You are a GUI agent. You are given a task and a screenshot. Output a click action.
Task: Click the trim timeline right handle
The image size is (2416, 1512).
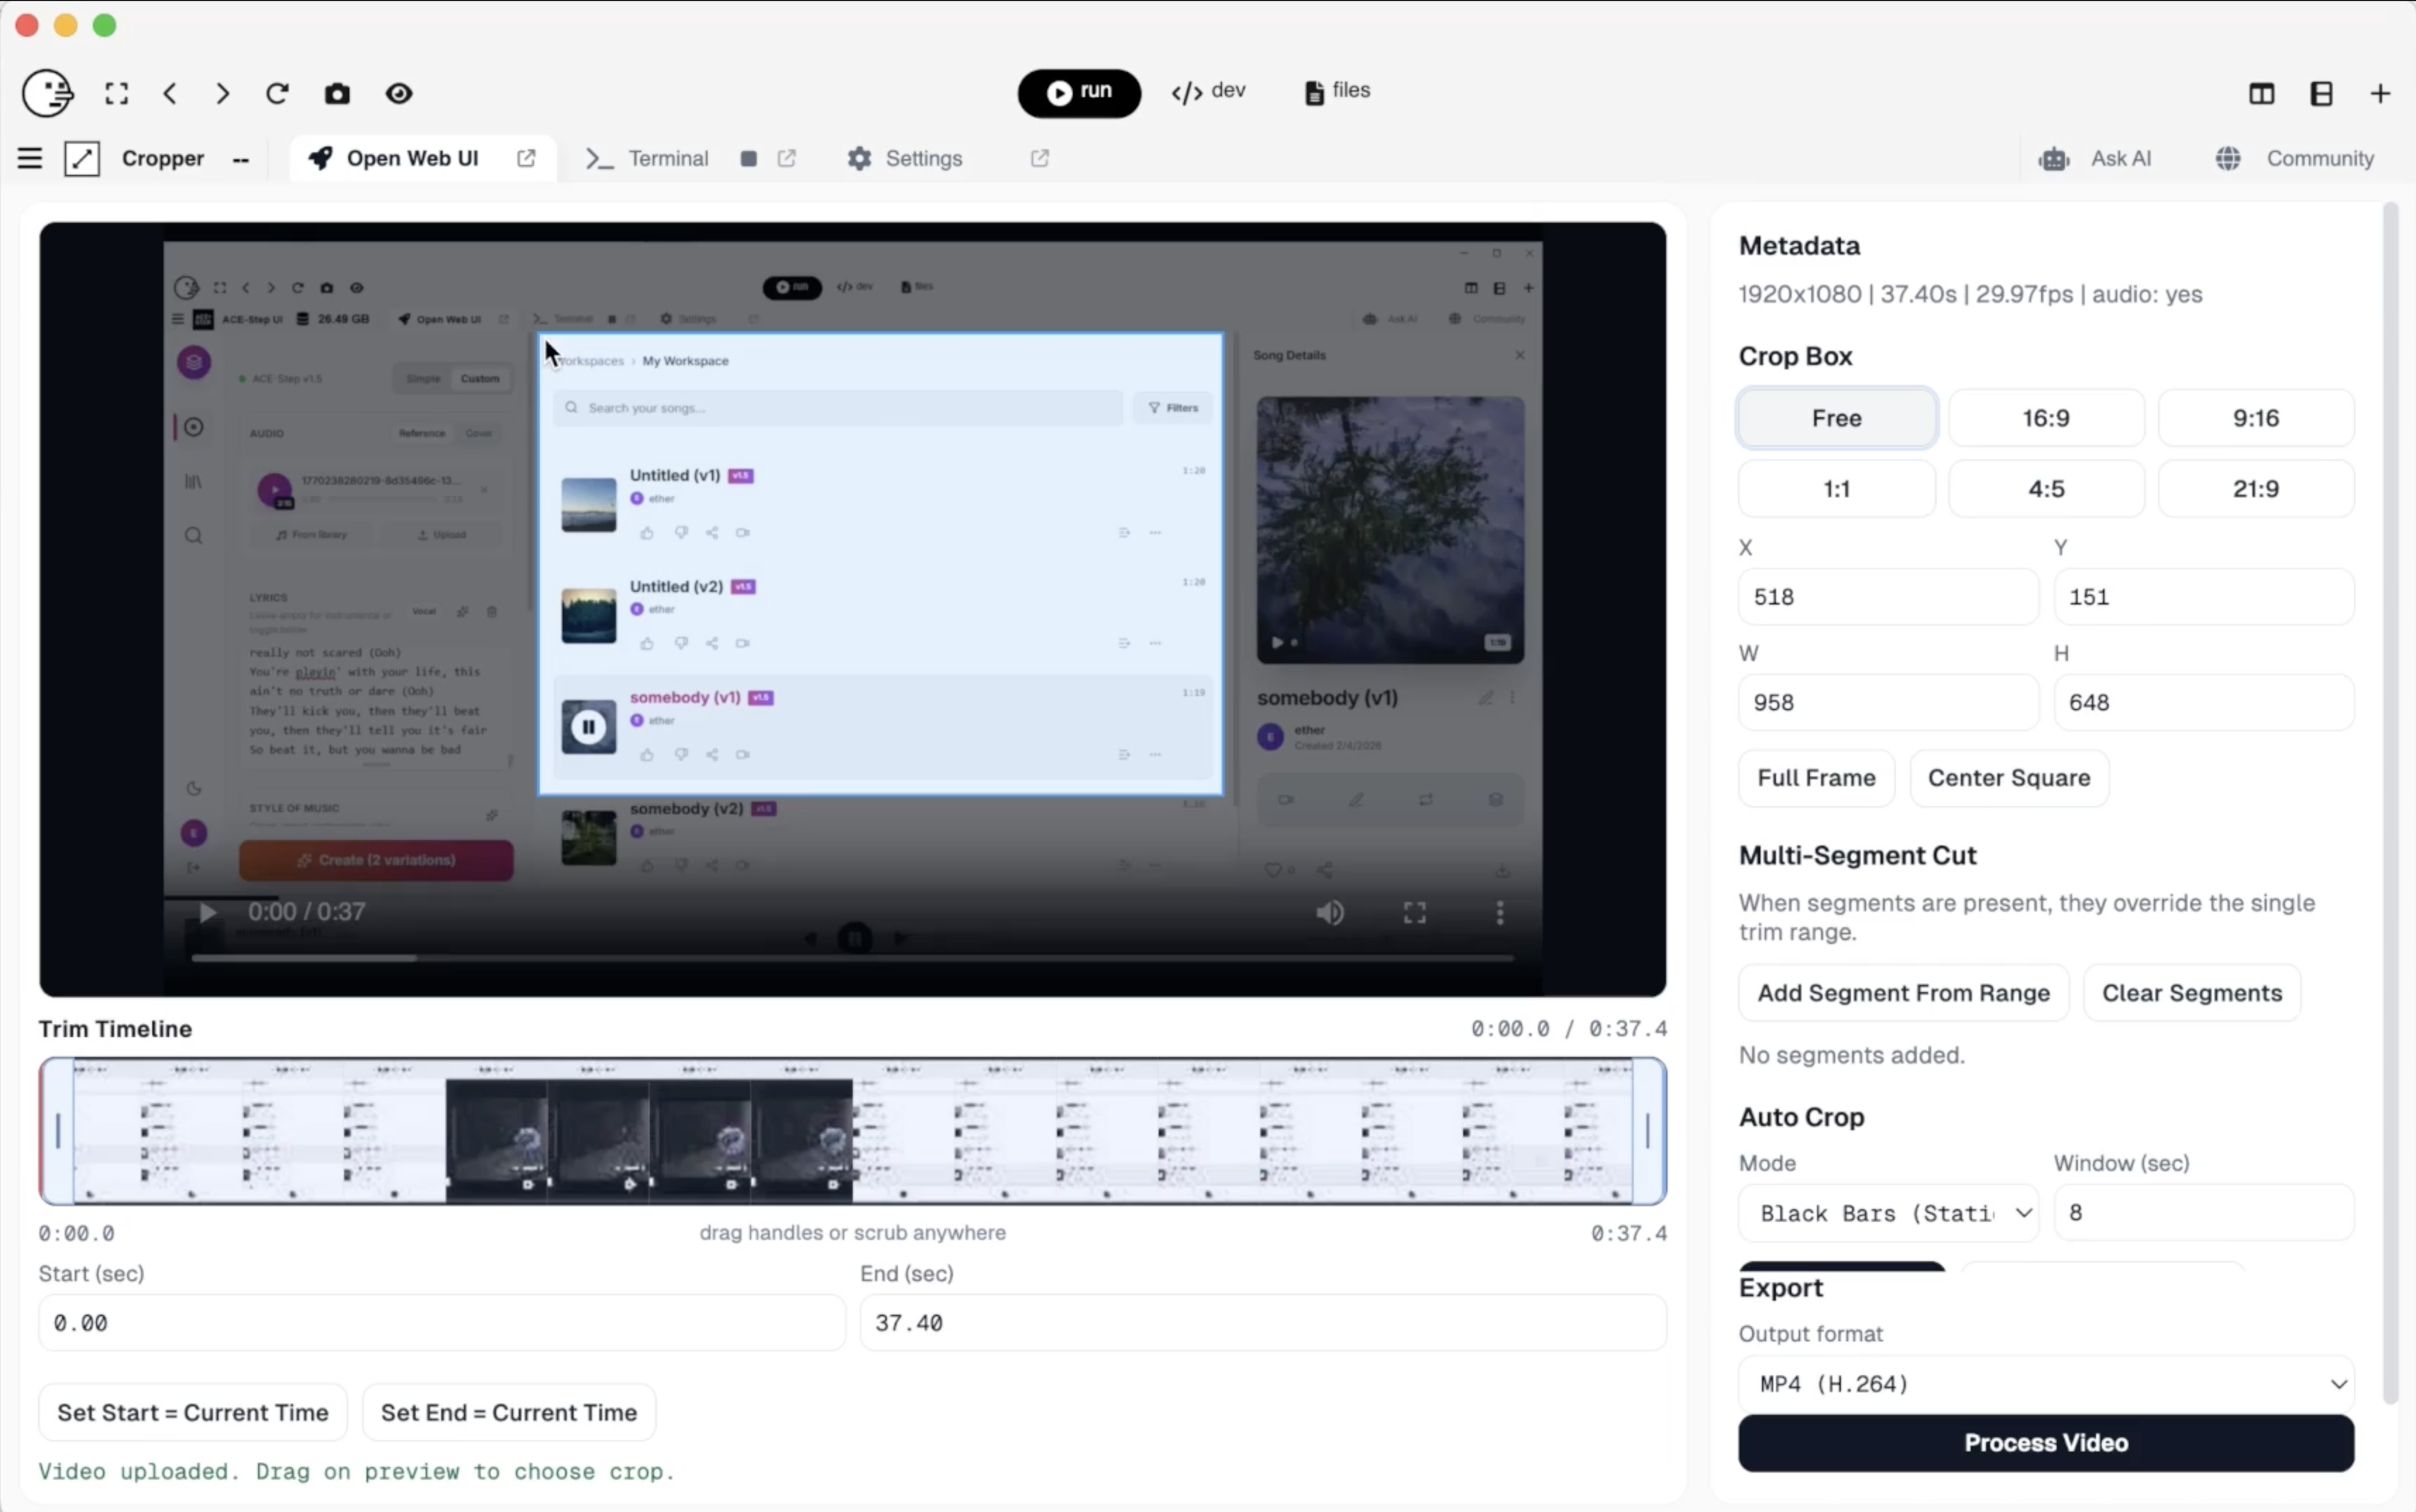click(x=1647, y=1131)
